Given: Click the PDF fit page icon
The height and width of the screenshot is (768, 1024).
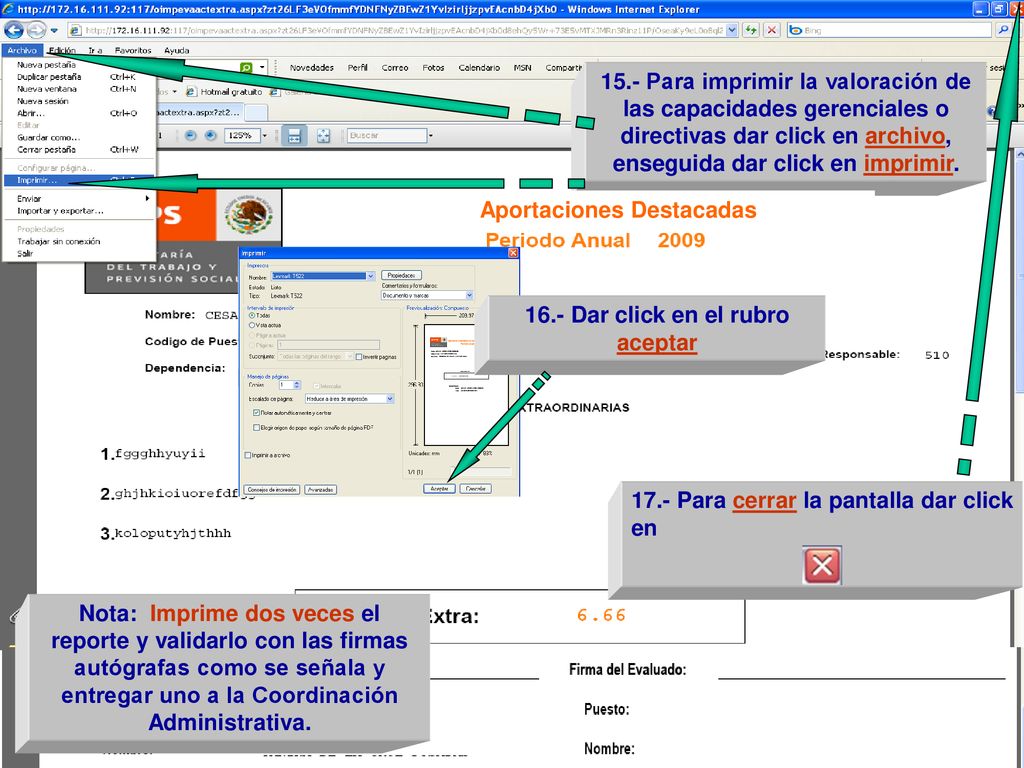Looking at the screenshot, I should click(x=323, y=136).
